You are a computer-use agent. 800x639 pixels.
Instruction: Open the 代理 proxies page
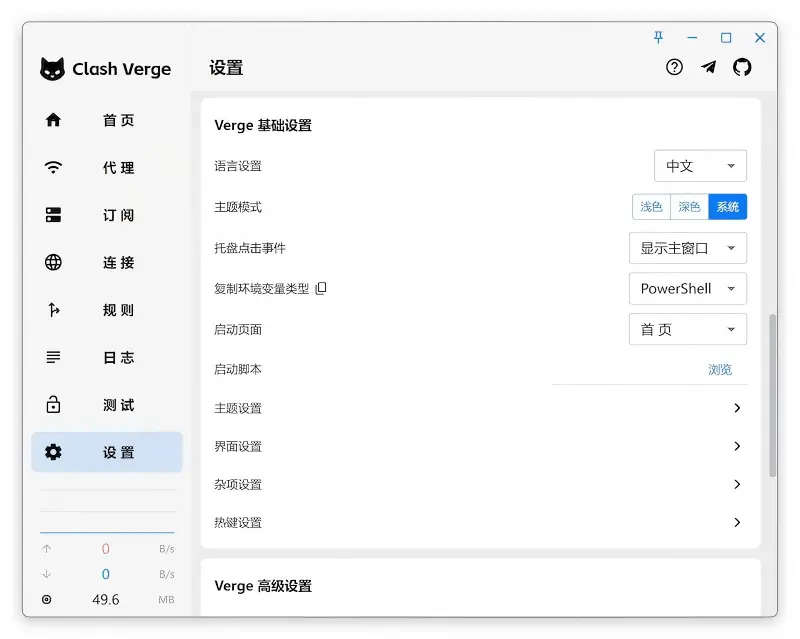pyautogui.click(x=107, y=167)
